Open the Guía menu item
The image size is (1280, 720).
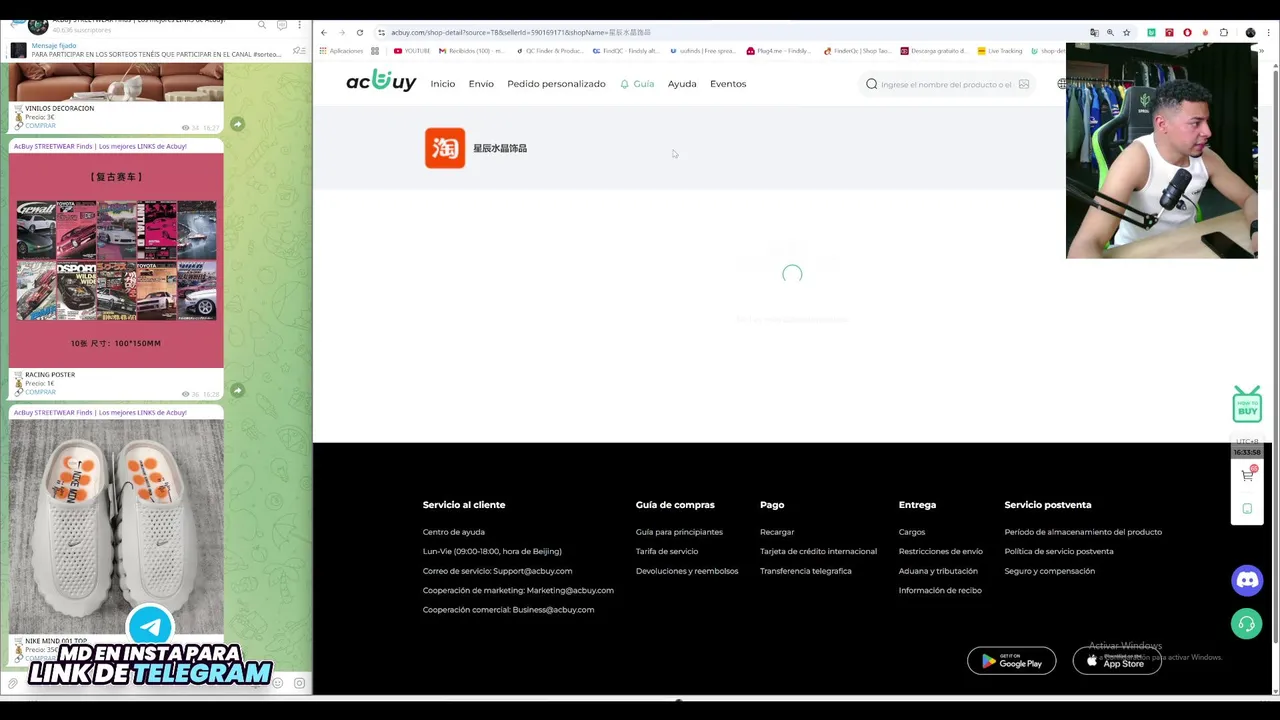(x=637, y=84)
